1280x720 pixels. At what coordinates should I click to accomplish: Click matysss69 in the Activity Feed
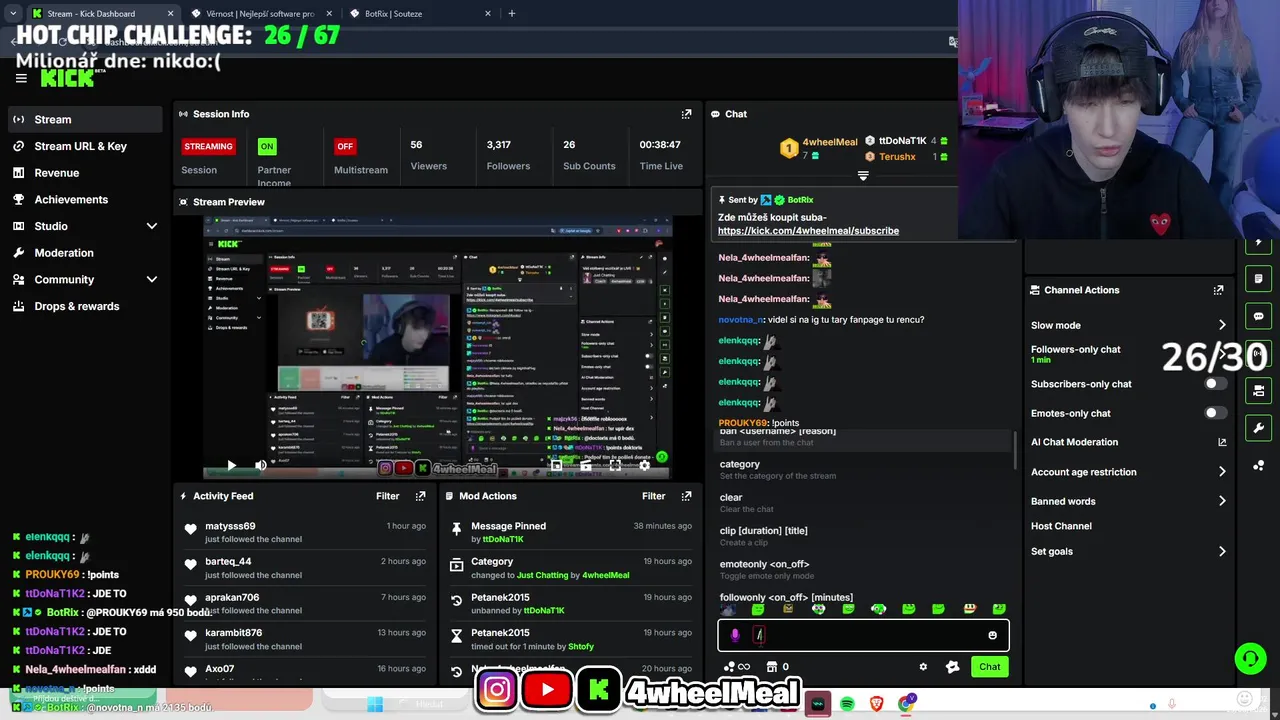[230, 526]
